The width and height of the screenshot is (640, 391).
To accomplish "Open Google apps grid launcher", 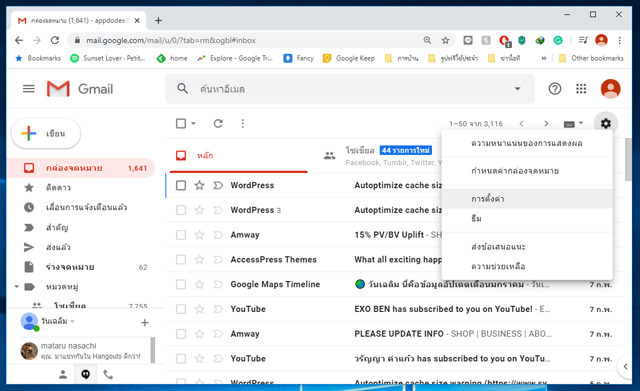I will coord(581,89).
